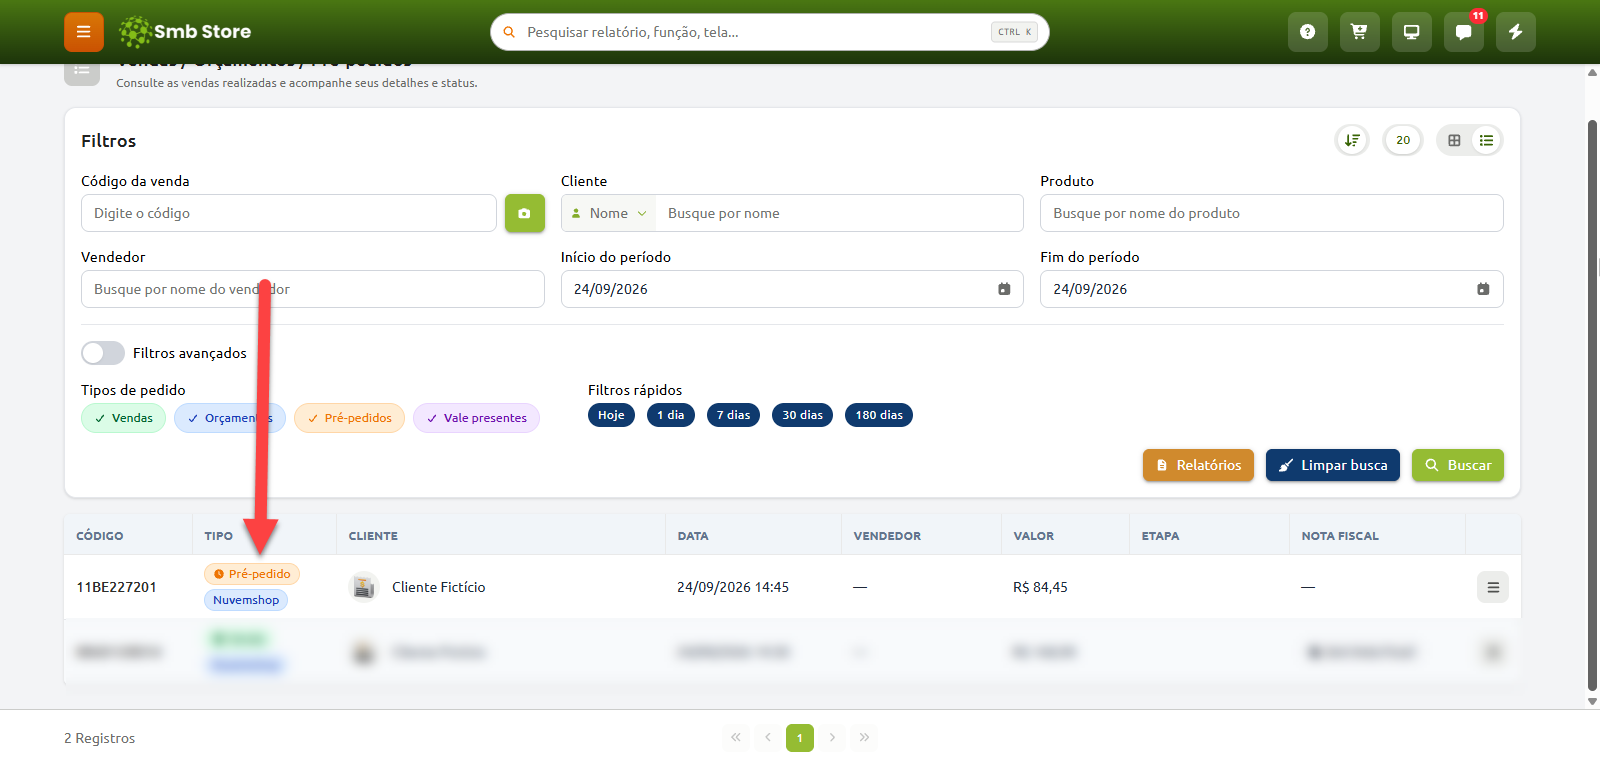Open the monitor screen icon
1600x765 pixels.
[1412, 32]
